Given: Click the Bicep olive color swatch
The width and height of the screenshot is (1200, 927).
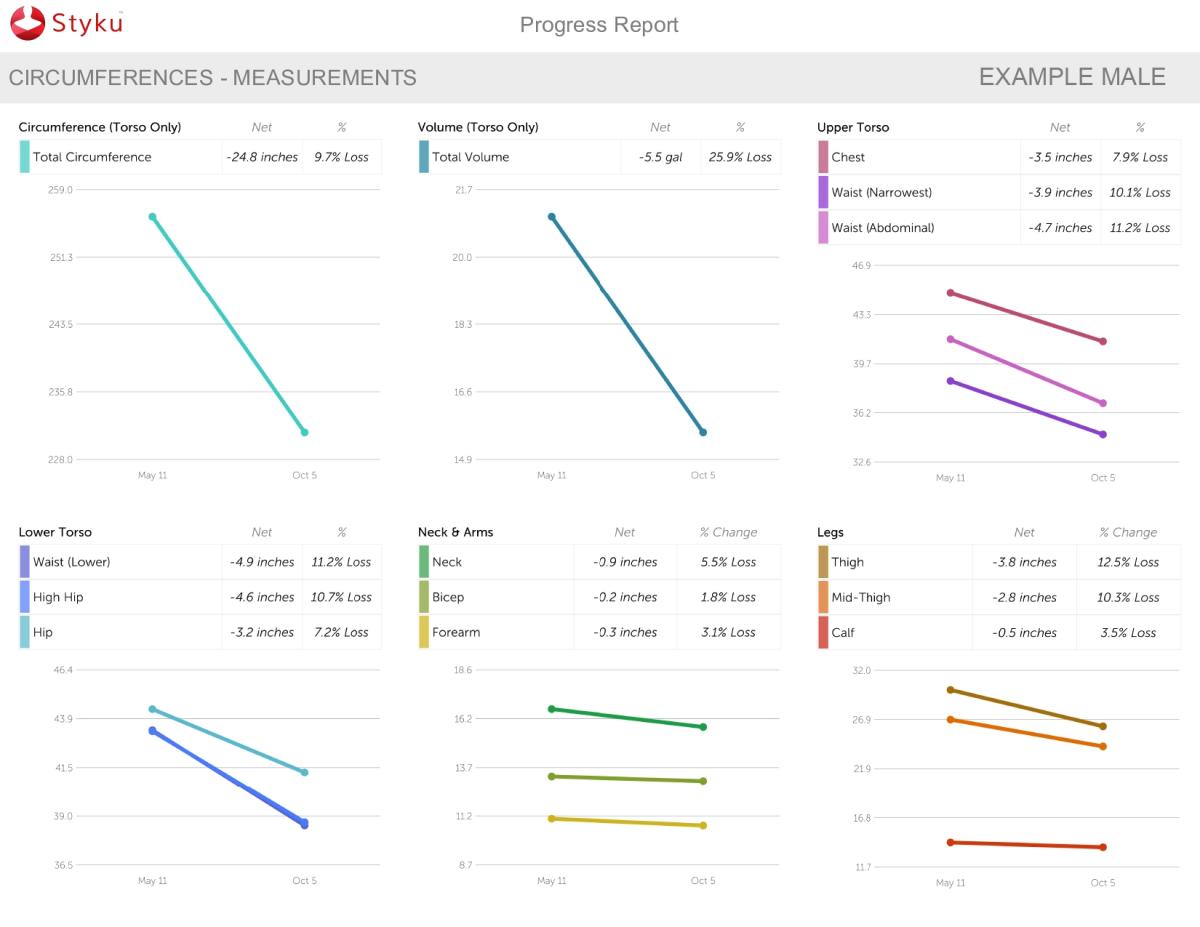Looking at the screenshot, I should (423, 597).
